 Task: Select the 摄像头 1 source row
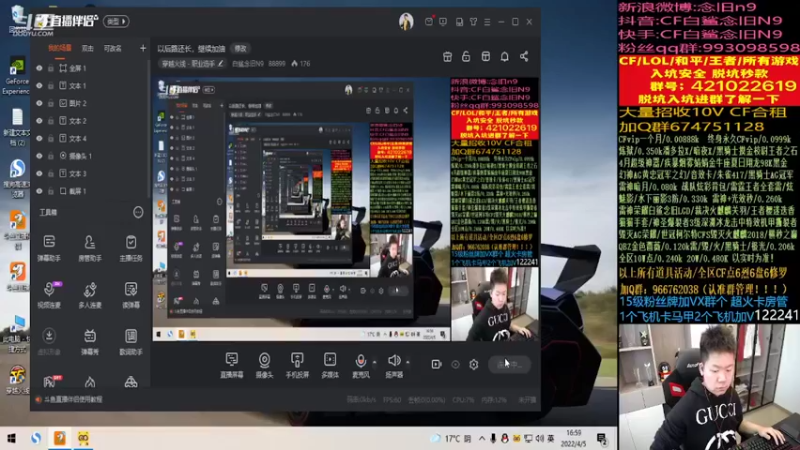[x=90, y=156]
